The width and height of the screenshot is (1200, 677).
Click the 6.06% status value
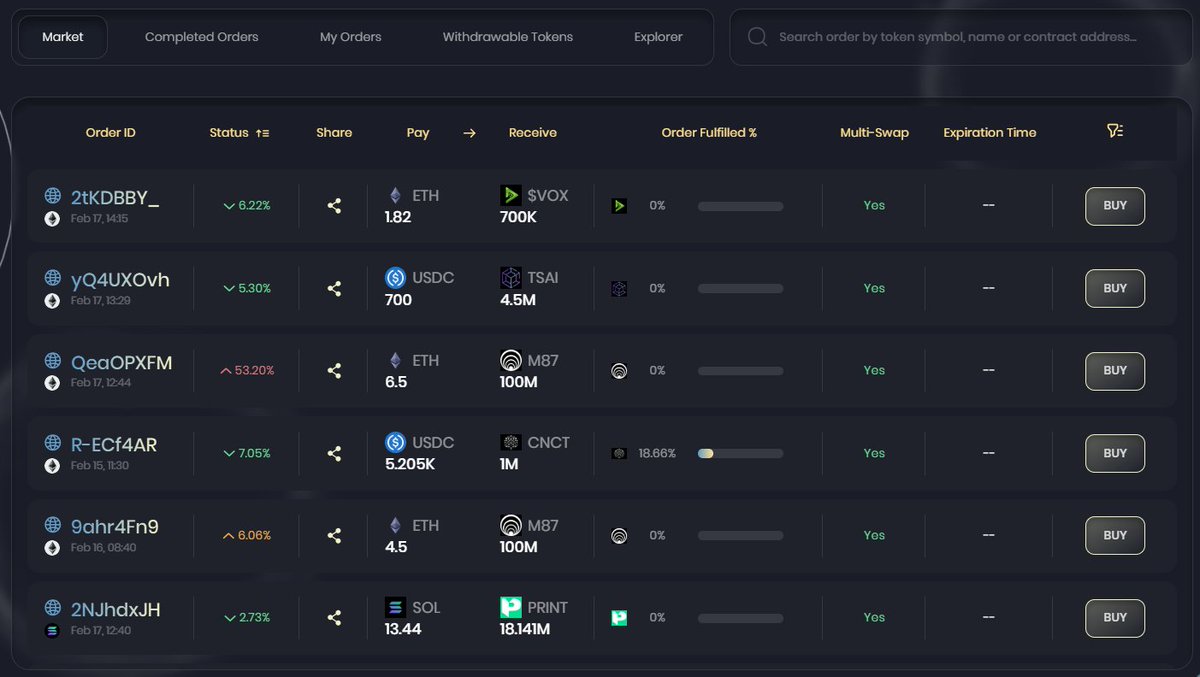(x=247, y=535)
